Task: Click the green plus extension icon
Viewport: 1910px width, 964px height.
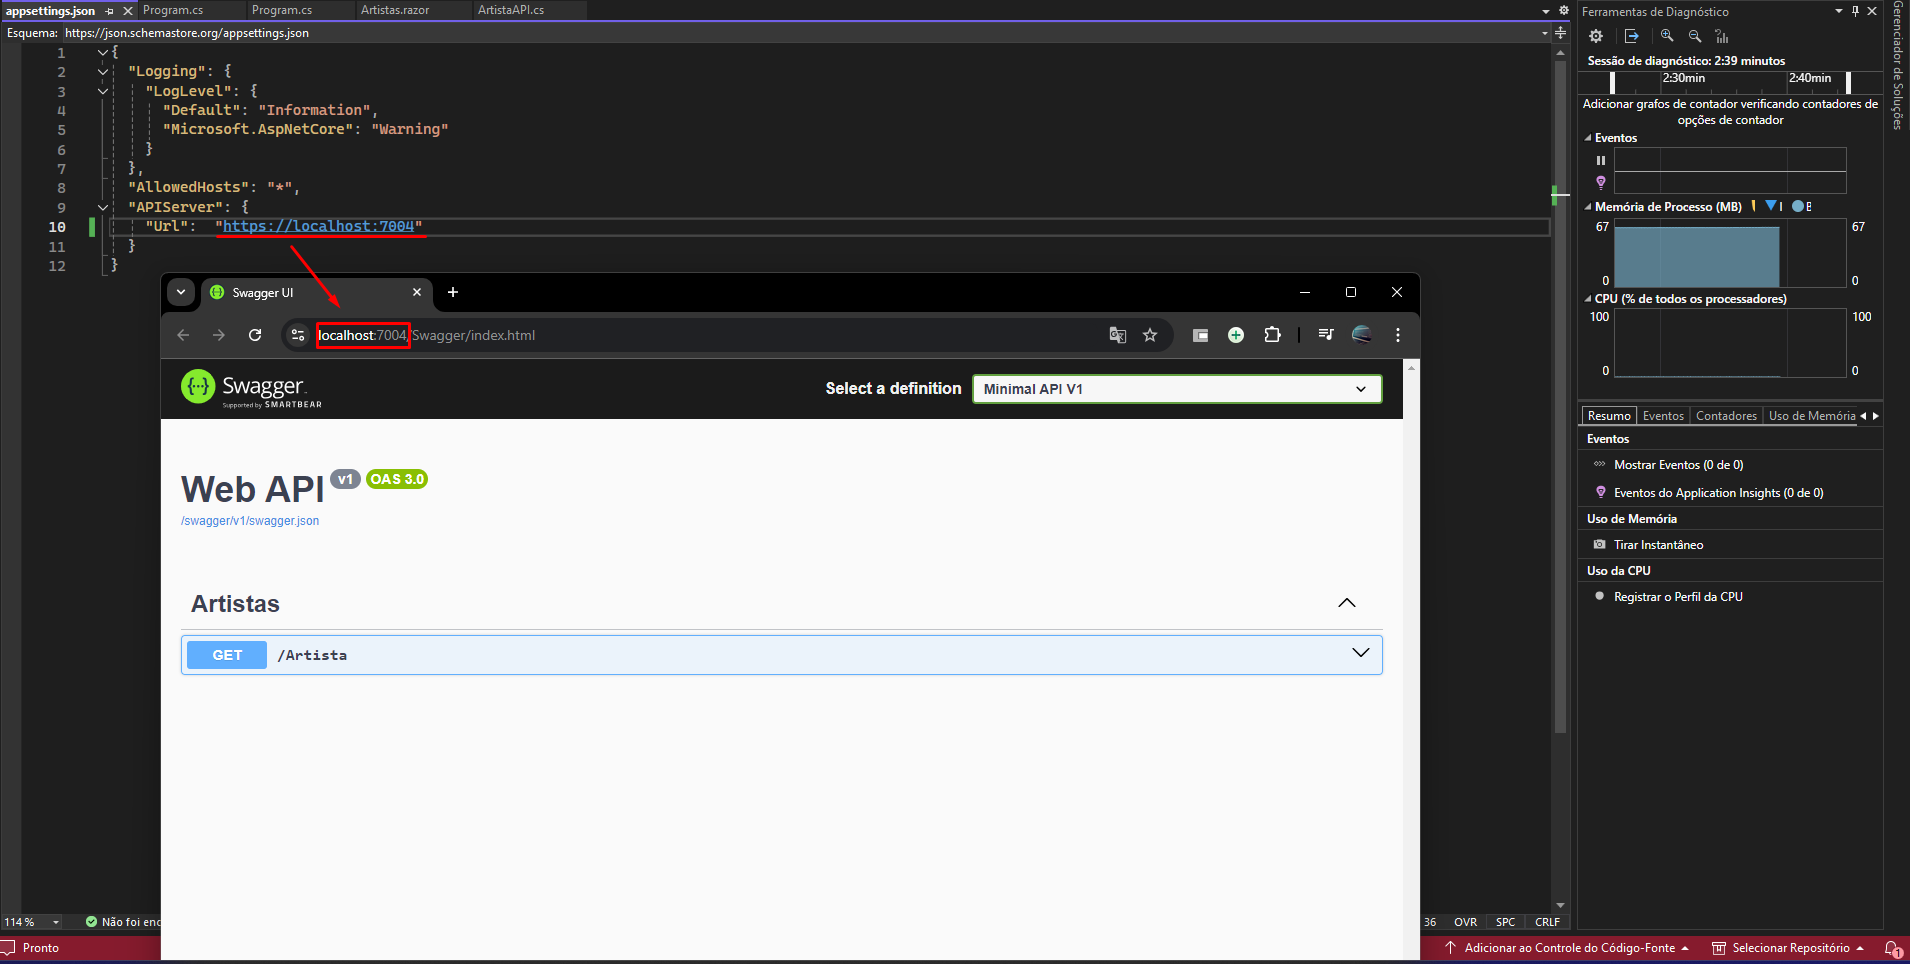Action: tap(1236, 335)
